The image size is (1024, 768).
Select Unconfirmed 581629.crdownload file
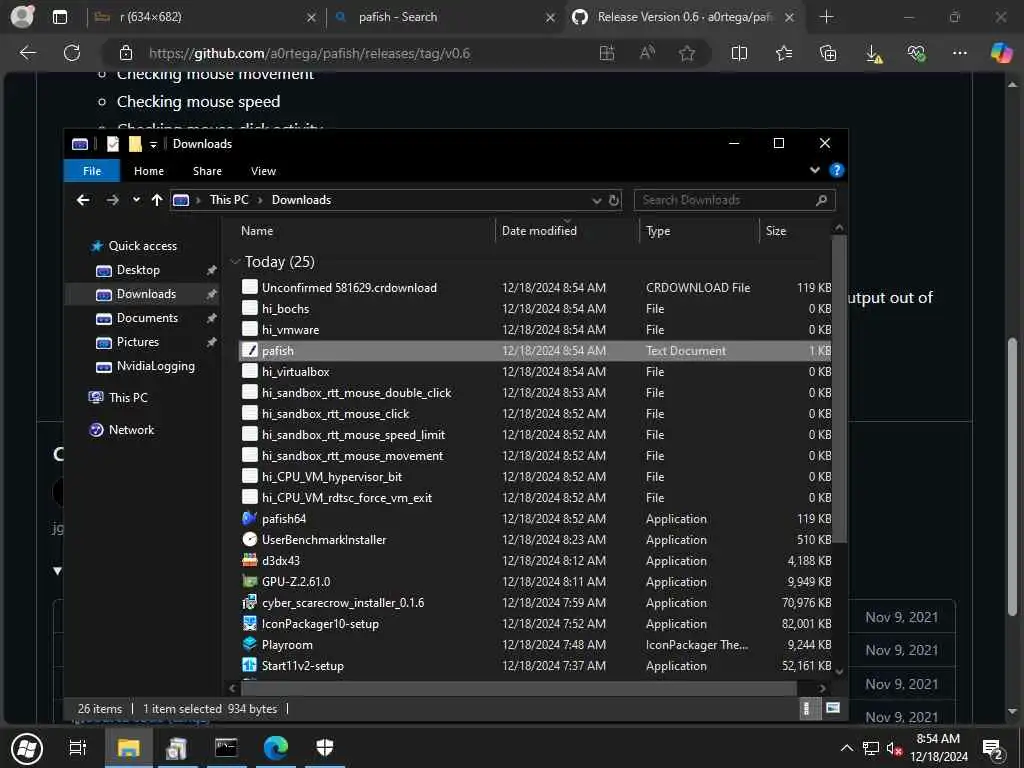pyautogui.click(x=349, y=287)
